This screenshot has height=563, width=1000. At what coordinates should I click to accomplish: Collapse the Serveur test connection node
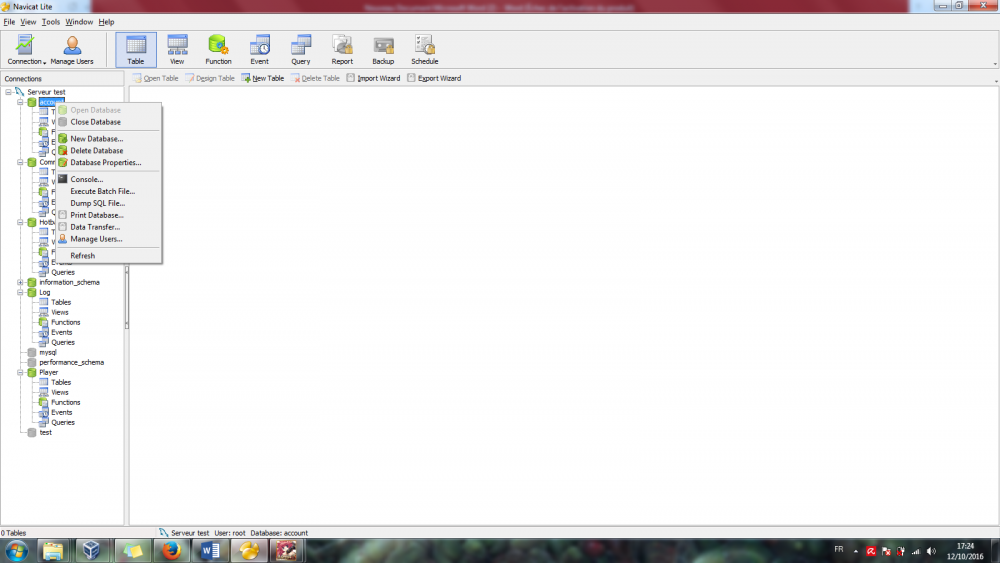pyautogui.click(x=8, y=92)
